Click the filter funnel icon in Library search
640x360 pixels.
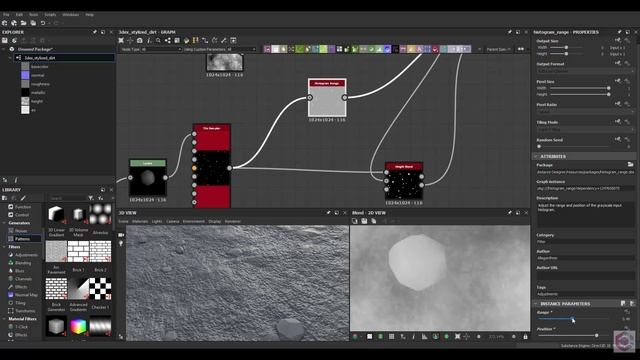(x=91, y=198)
